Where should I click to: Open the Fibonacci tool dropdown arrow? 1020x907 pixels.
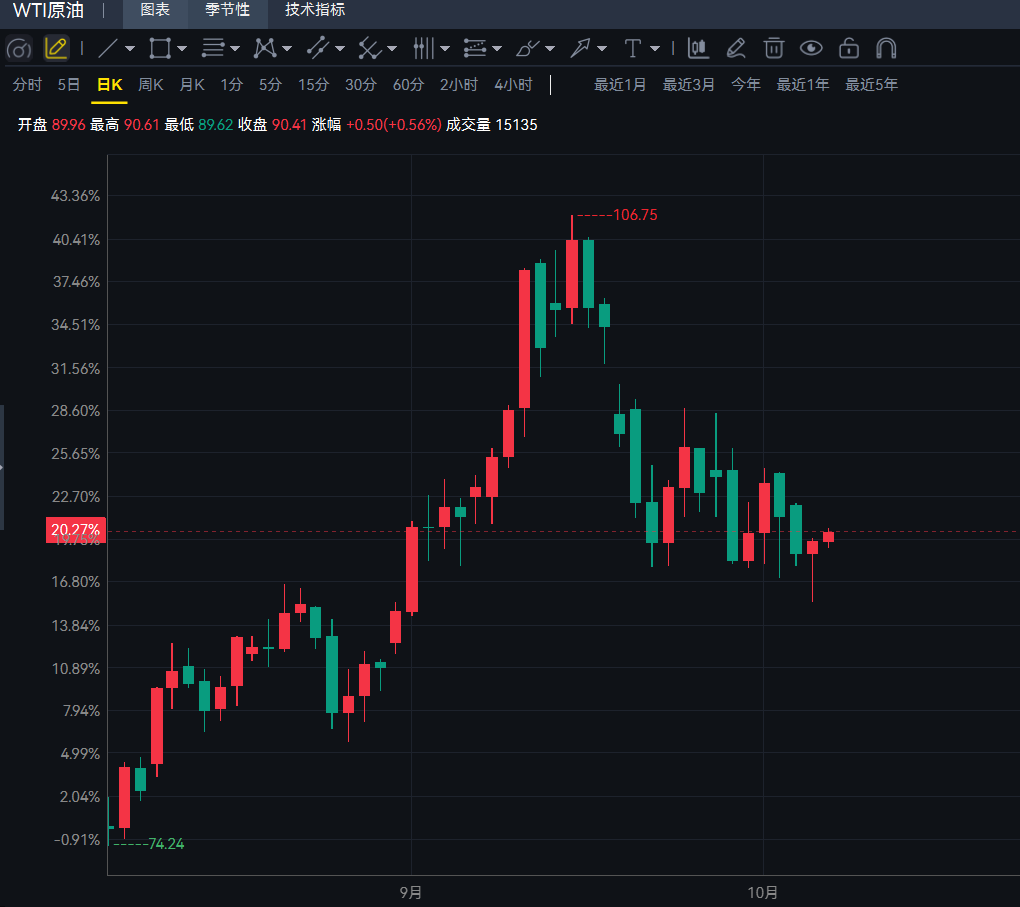pos(497,49)
